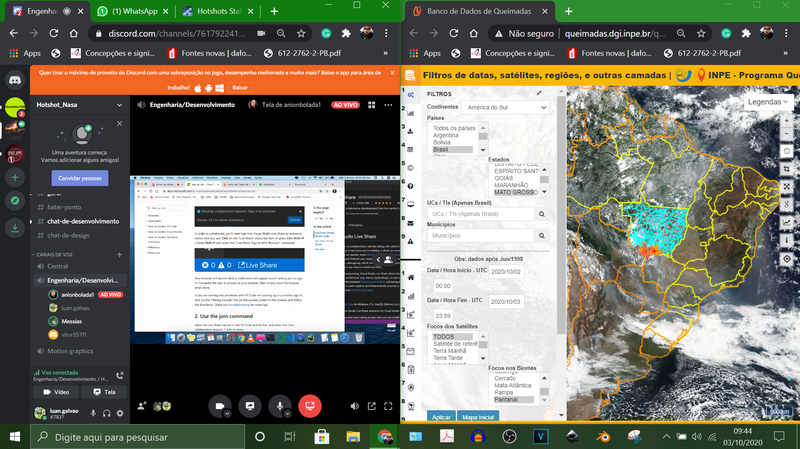This screenshot has width=800, height=449.
Task: Open Explore public servers compass icon
Action: pos(15,201)
